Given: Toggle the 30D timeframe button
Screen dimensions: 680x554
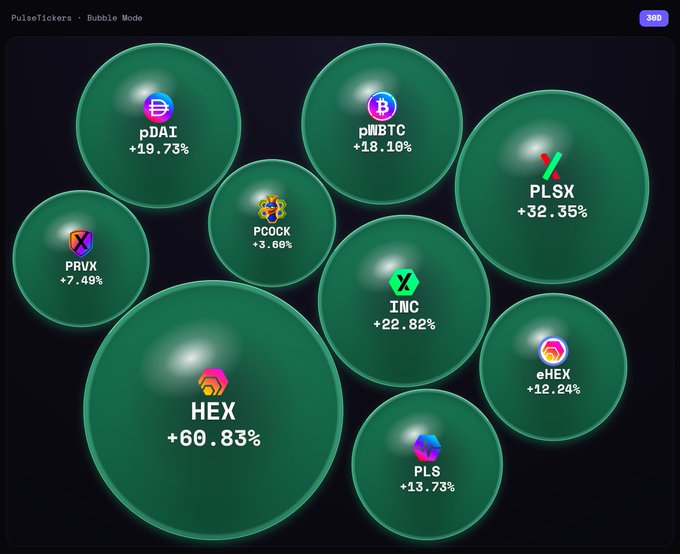Looking at the screenshot, I should point(654,18).
